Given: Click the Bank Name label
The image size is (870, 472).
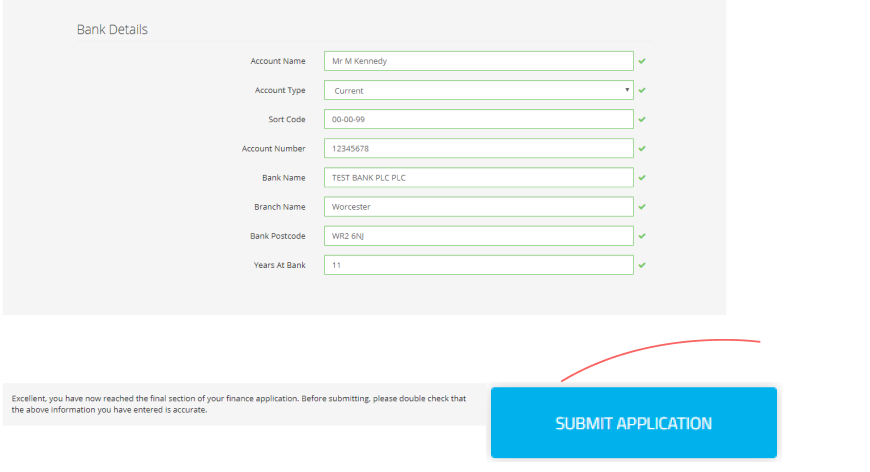Looking at the screenshot, I should (x=284, y=177).
